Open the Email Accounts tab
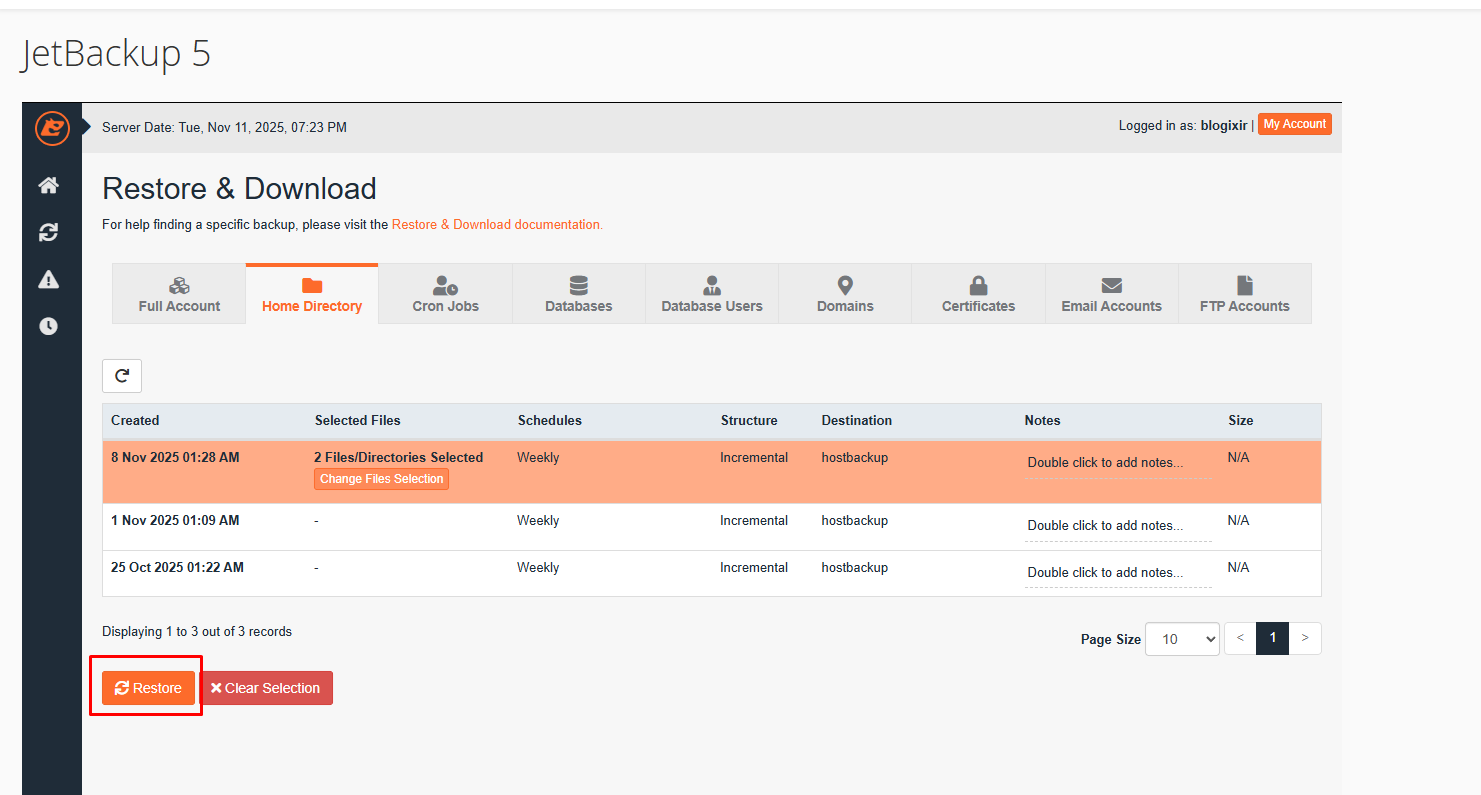 [x=1111, y=294]
